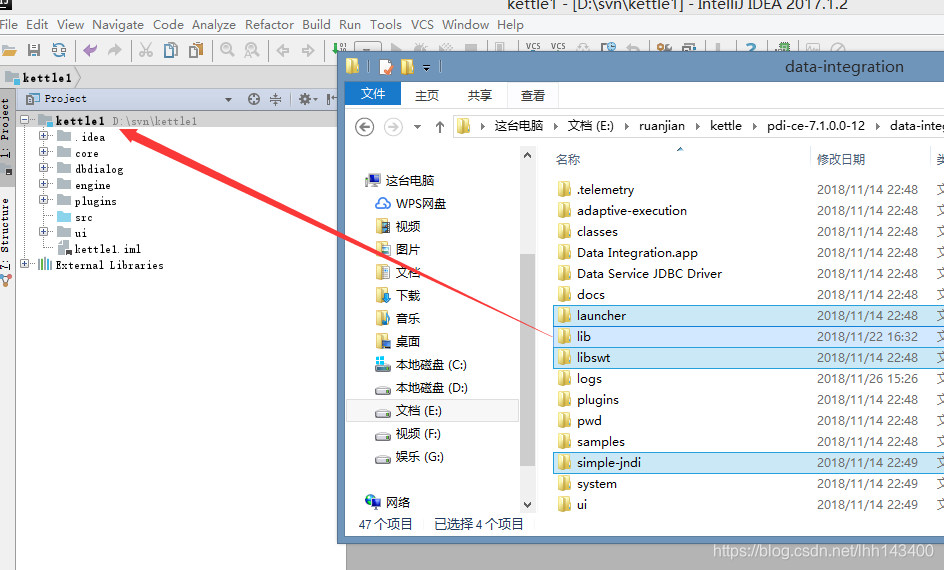944x570 pixels.
Task: Open Explorer recent locations dropdown arrow
Action: click(417, 127)
